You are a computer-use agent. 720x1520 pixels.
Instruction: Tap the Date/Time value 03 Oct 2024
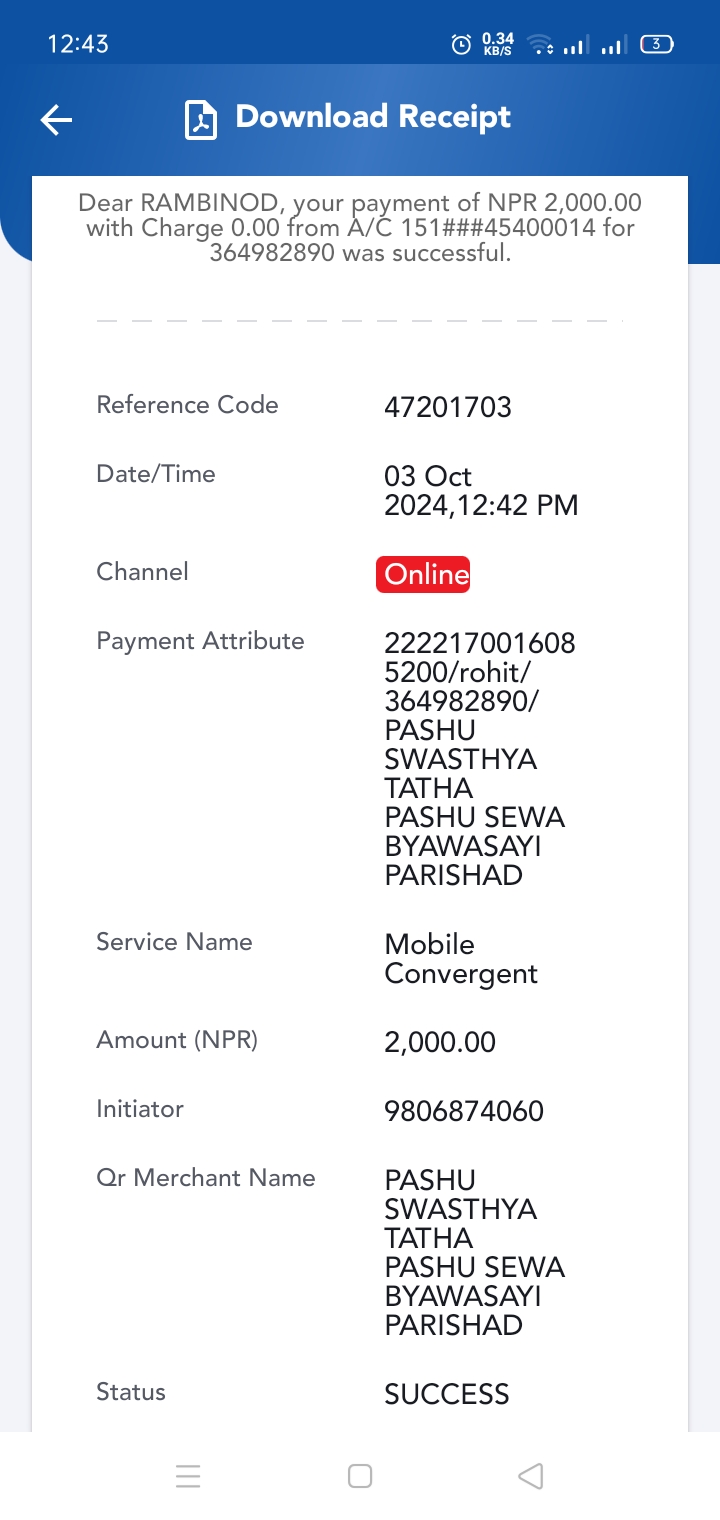[481, 490]
